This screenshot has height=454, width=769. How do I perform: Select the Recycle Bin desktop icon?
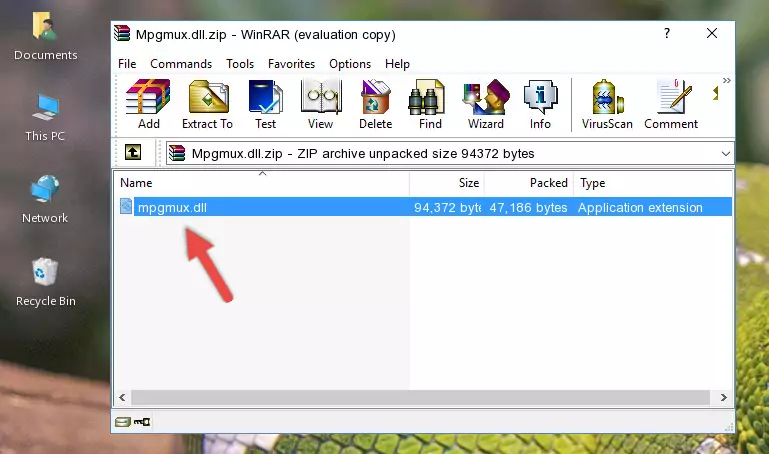[x=45, y=283]
